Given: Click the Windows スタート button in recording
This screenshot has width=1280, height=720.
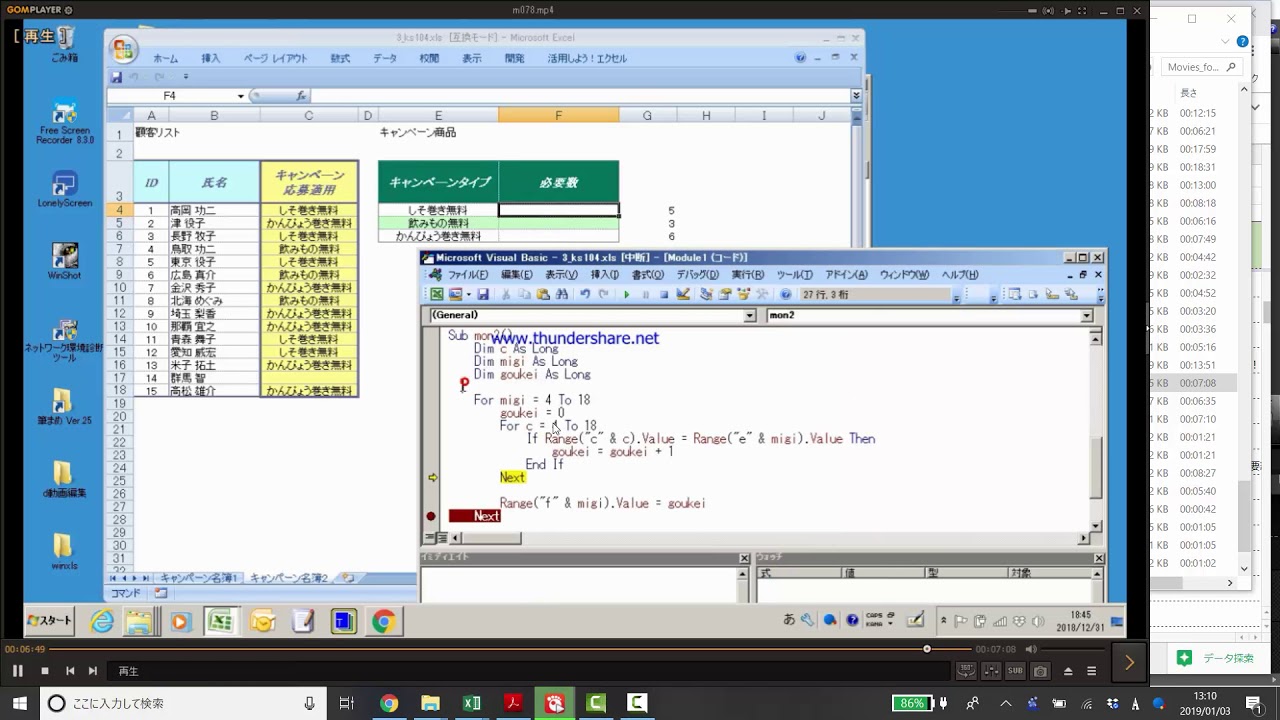Looking at the screenshot, I should (50, 621).
